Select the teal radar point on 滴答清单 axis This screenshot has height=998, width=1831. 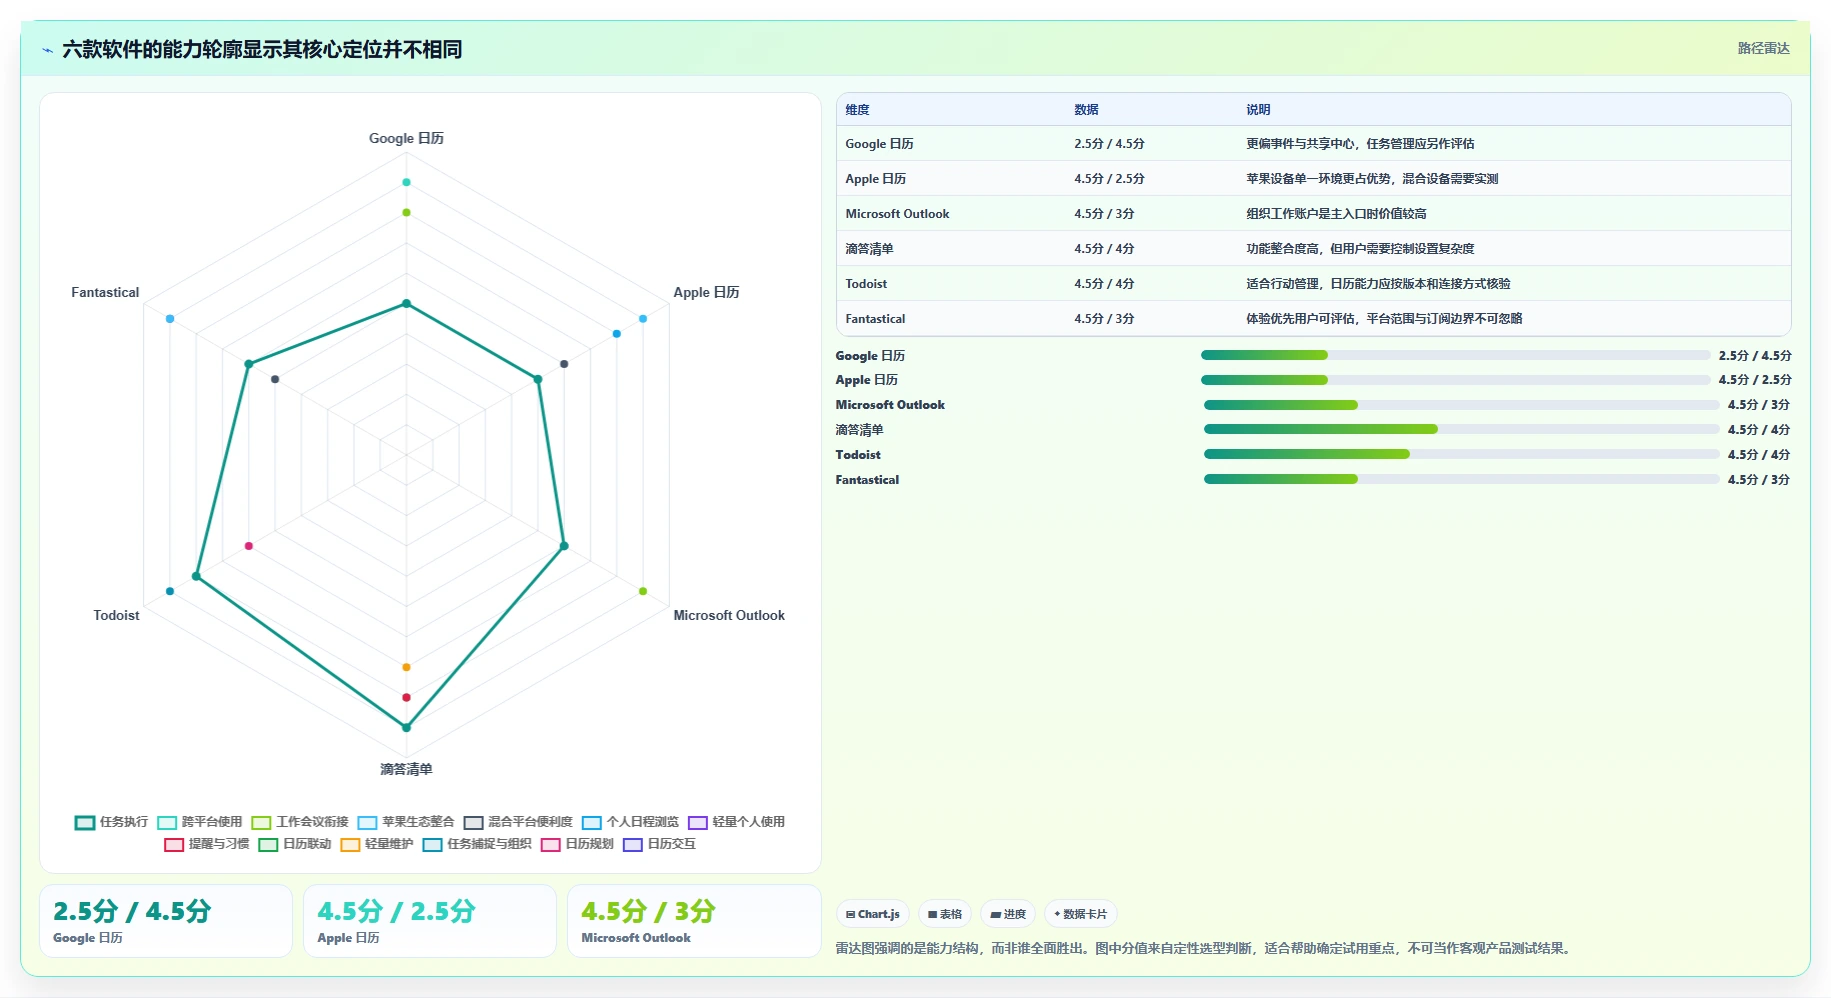coord(406,727)
